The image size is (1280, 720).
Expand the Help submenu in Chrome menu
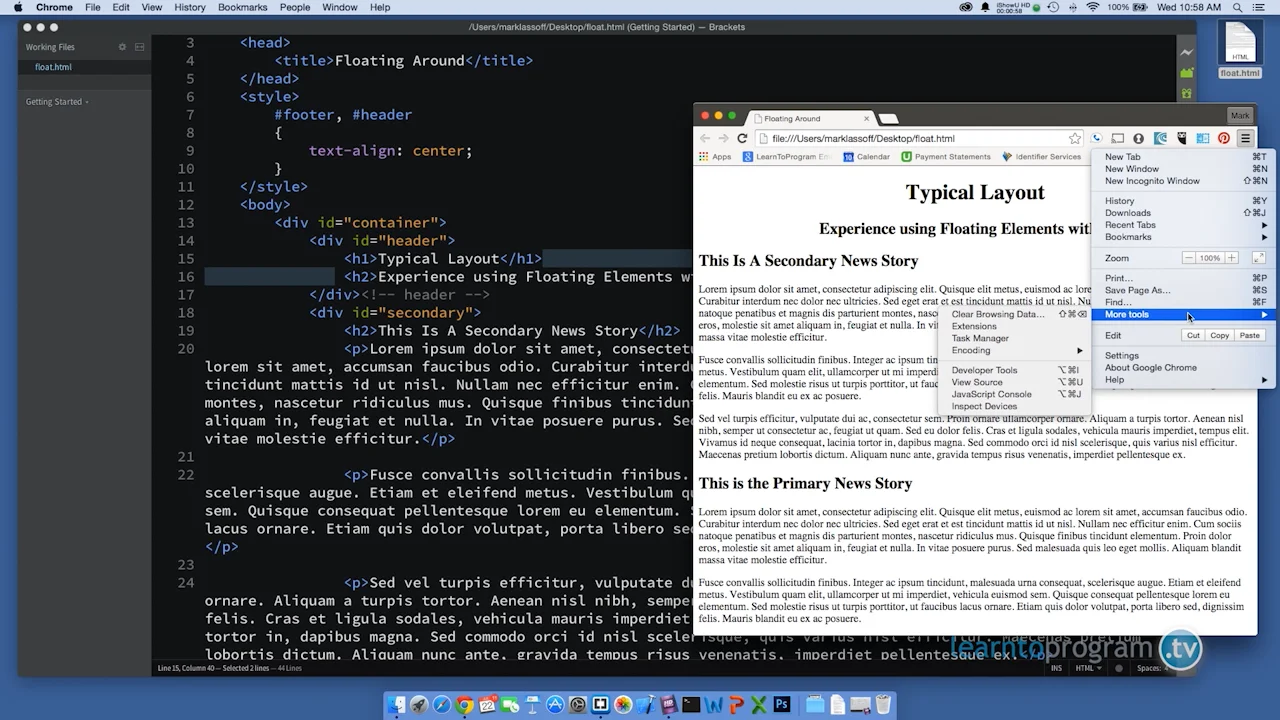1186,380
